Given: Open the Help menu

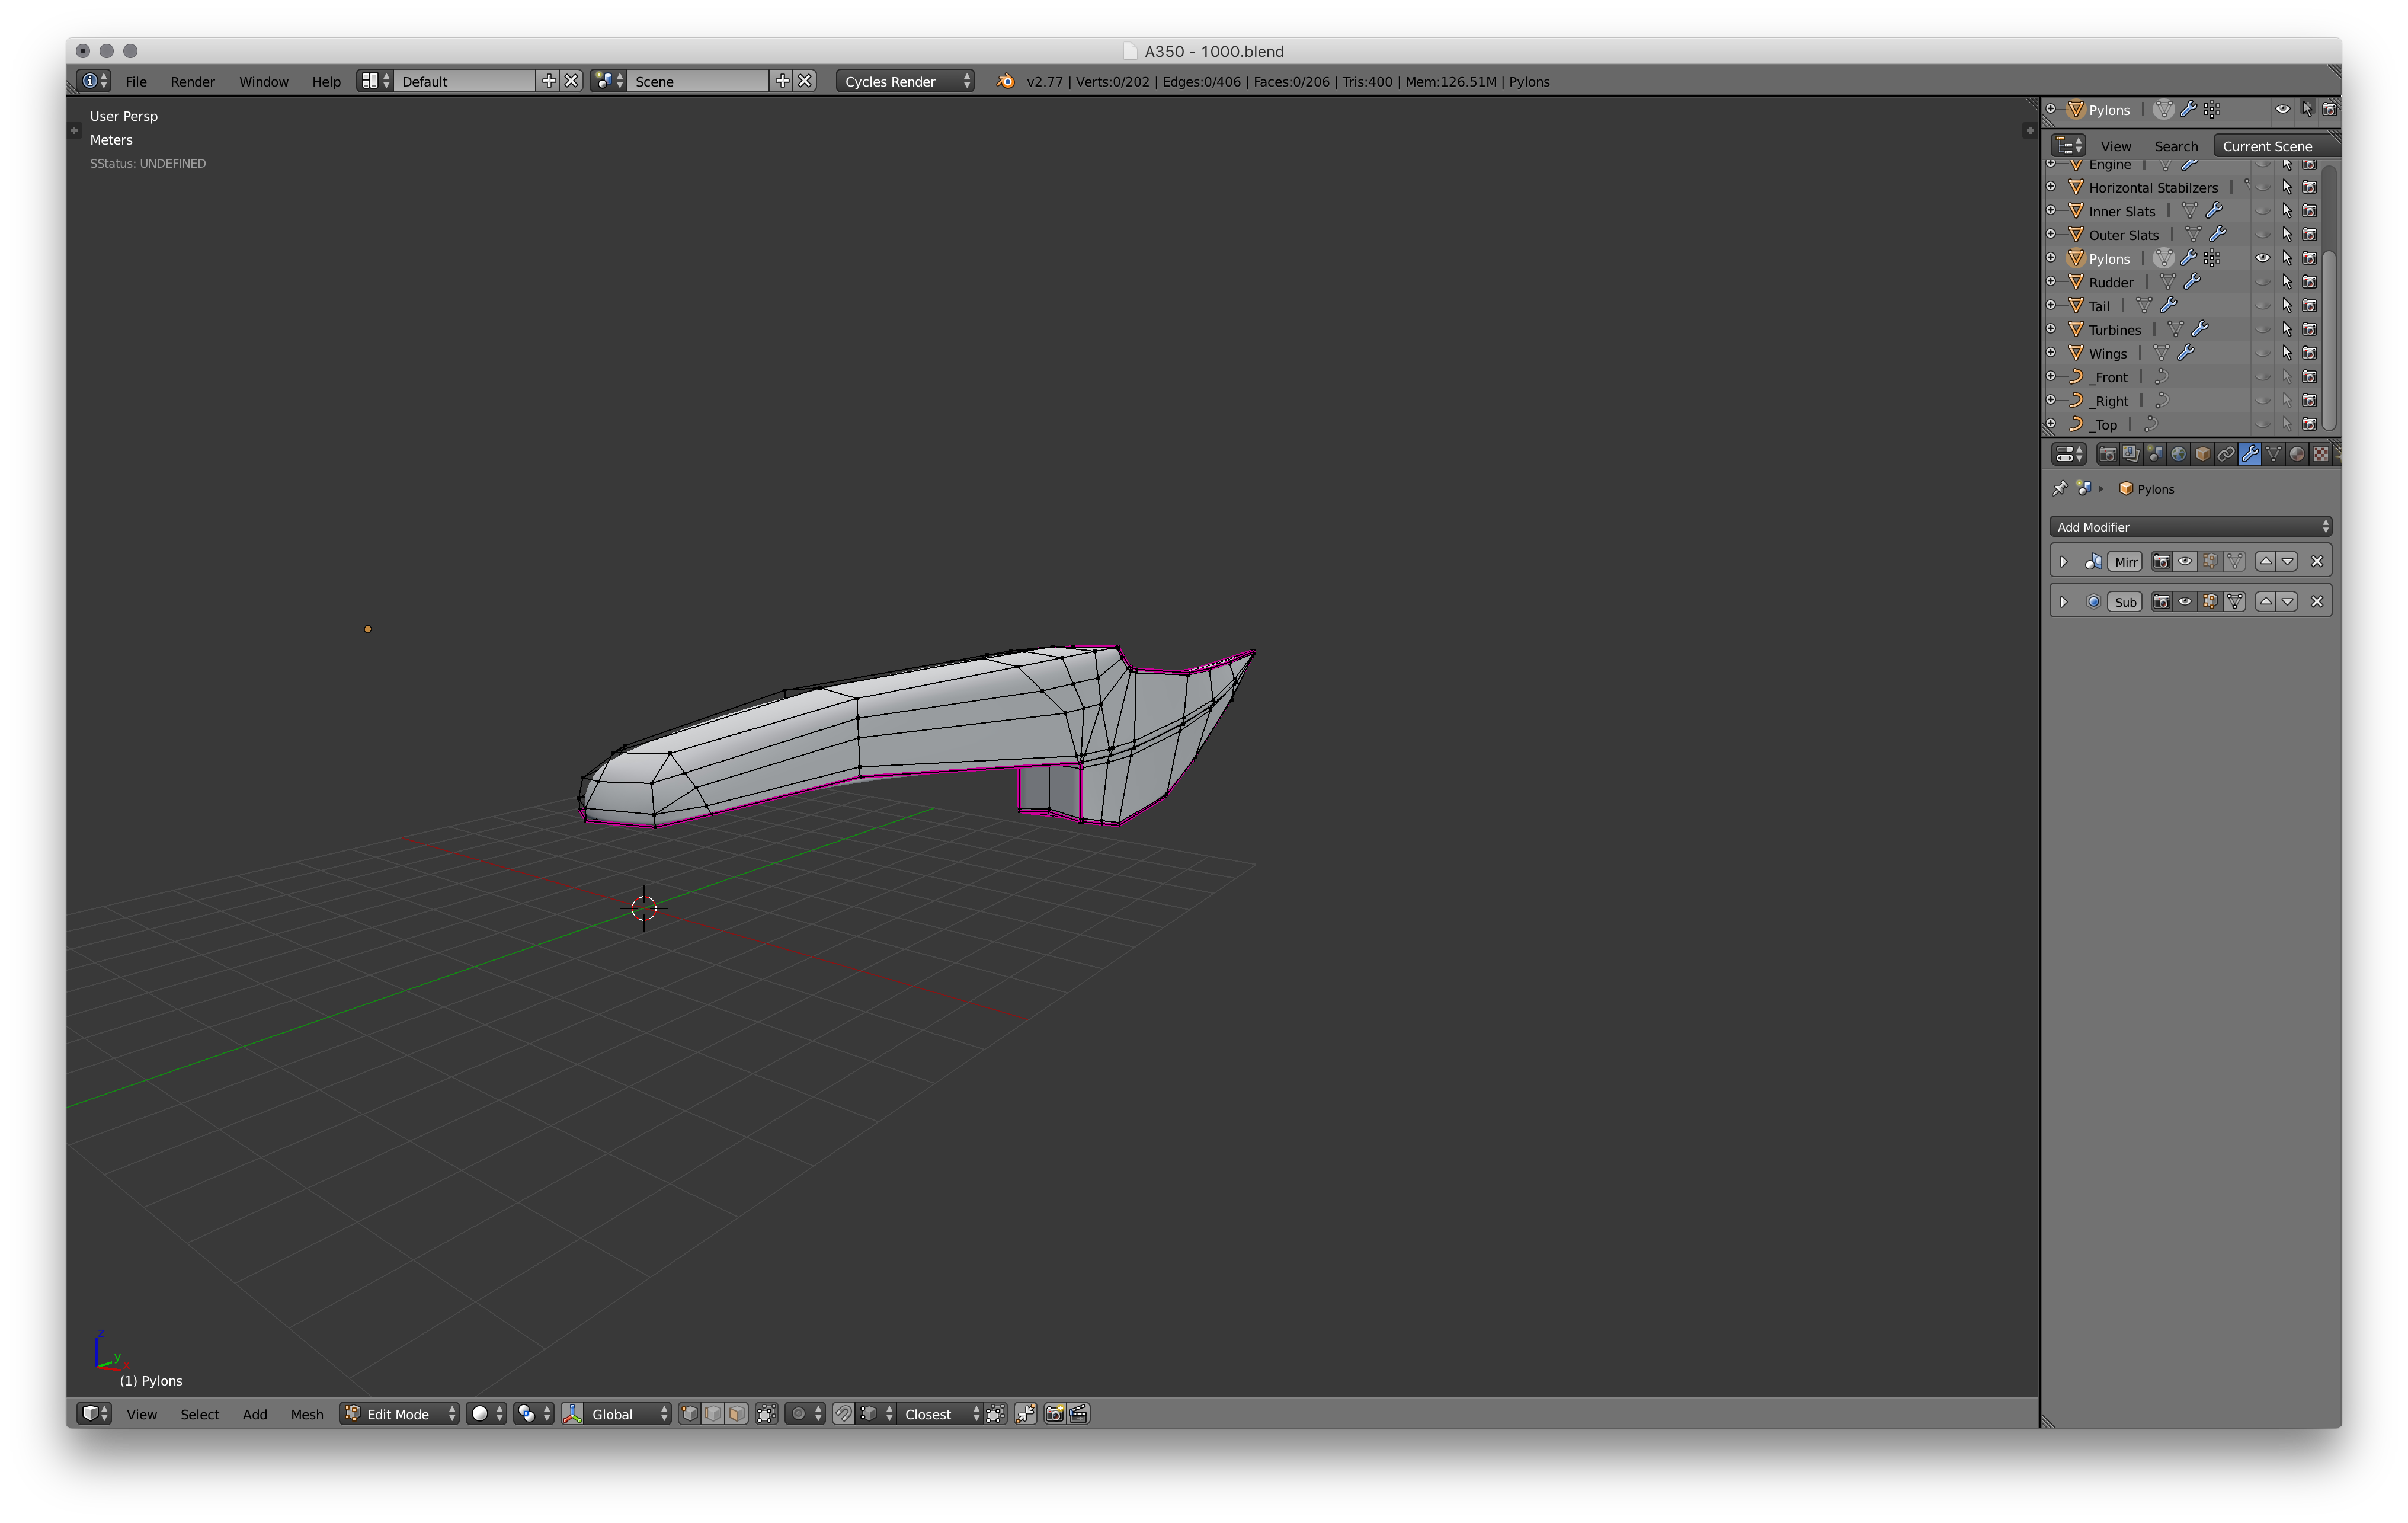Looking at the screenshot, I should 326,81.
